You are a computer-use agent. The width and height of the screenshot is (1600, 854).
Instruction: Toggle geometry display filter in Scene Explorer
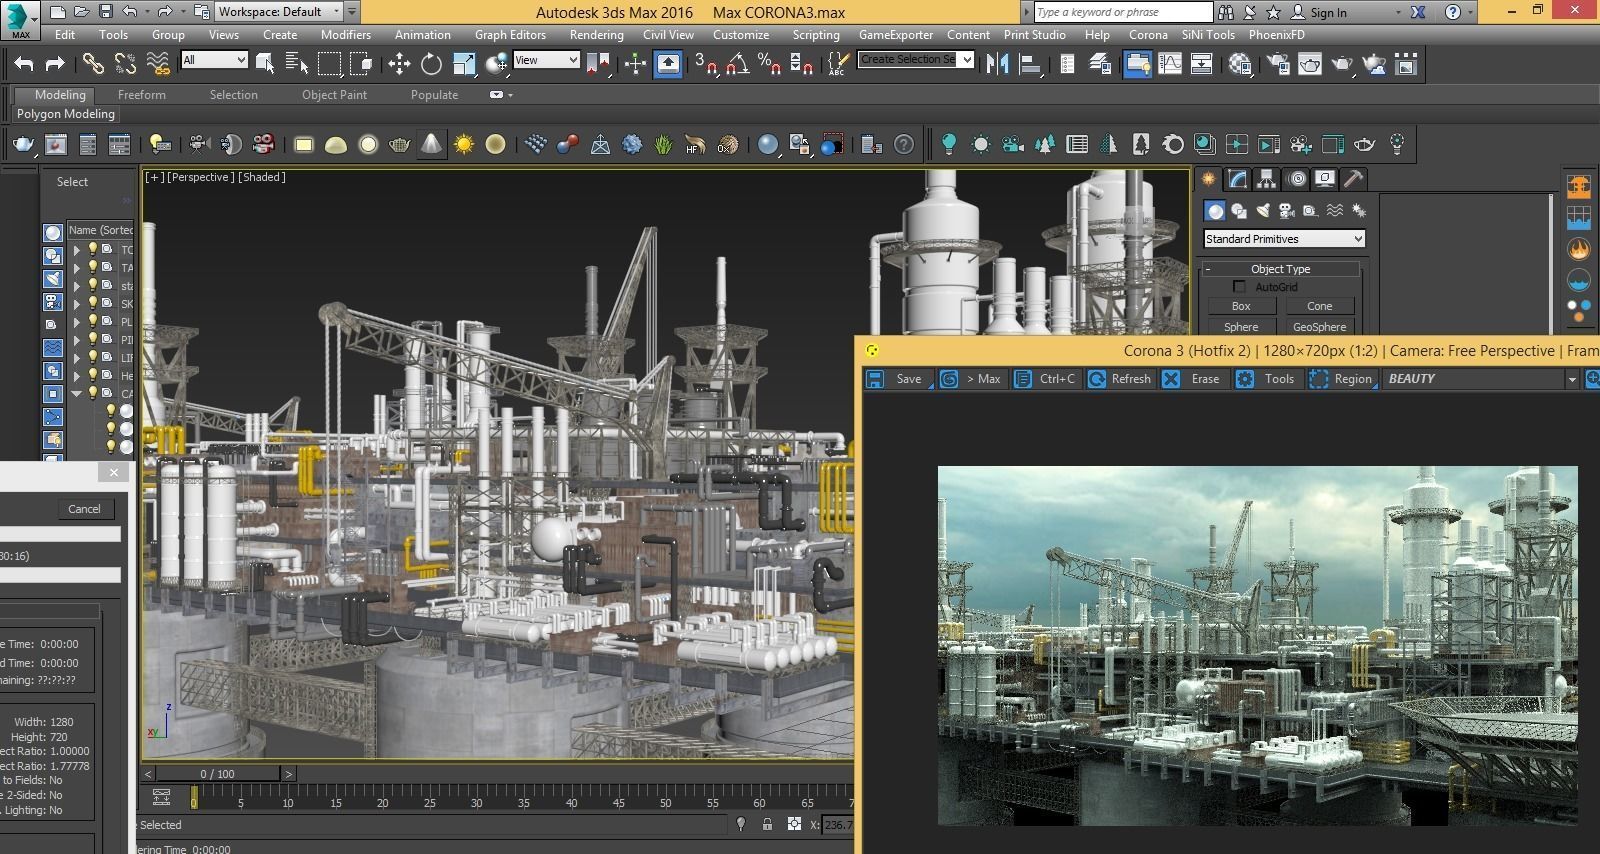click(53, 233)
